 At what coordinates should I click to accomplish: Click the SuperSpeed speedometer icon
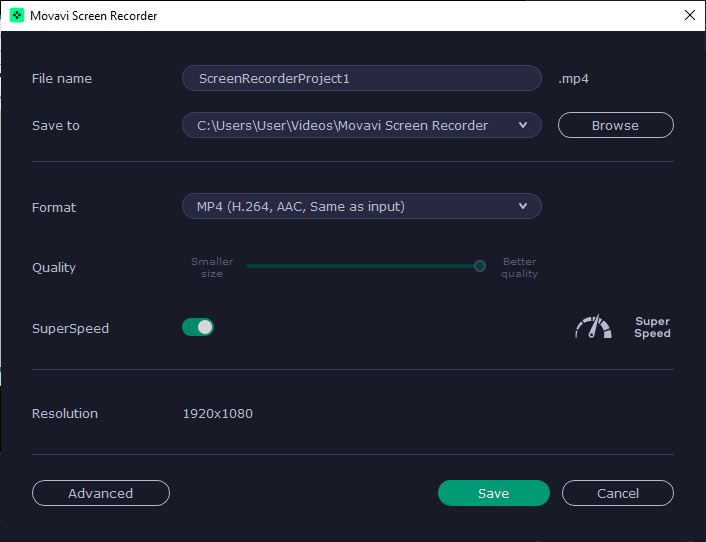pos(593,327)
